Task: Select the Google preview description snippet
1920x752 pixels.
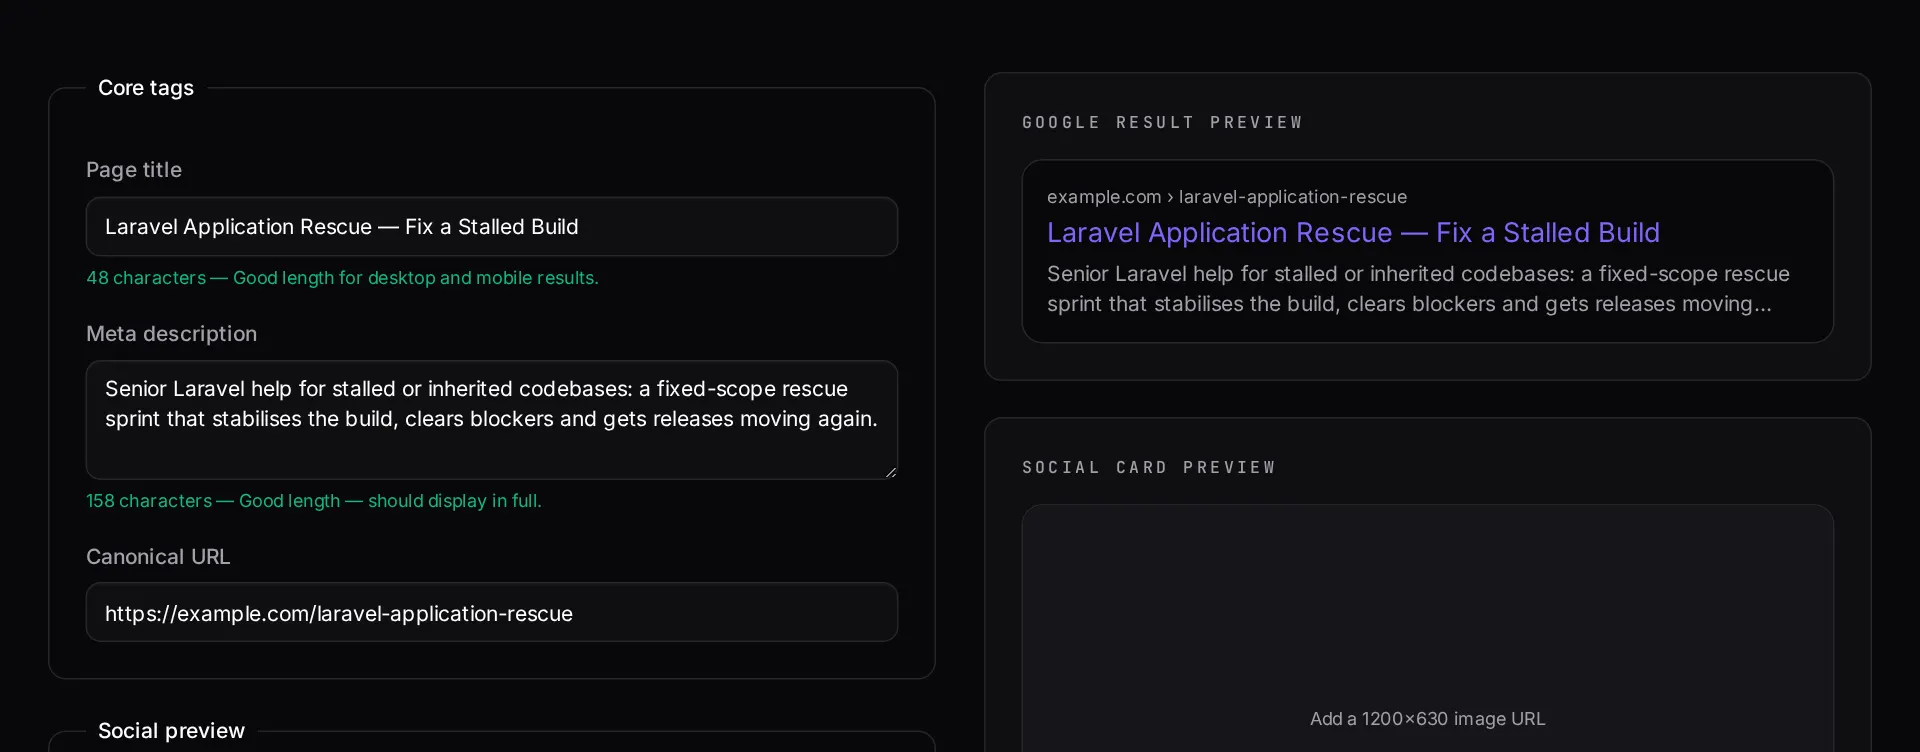Action: coord(1418,289)
